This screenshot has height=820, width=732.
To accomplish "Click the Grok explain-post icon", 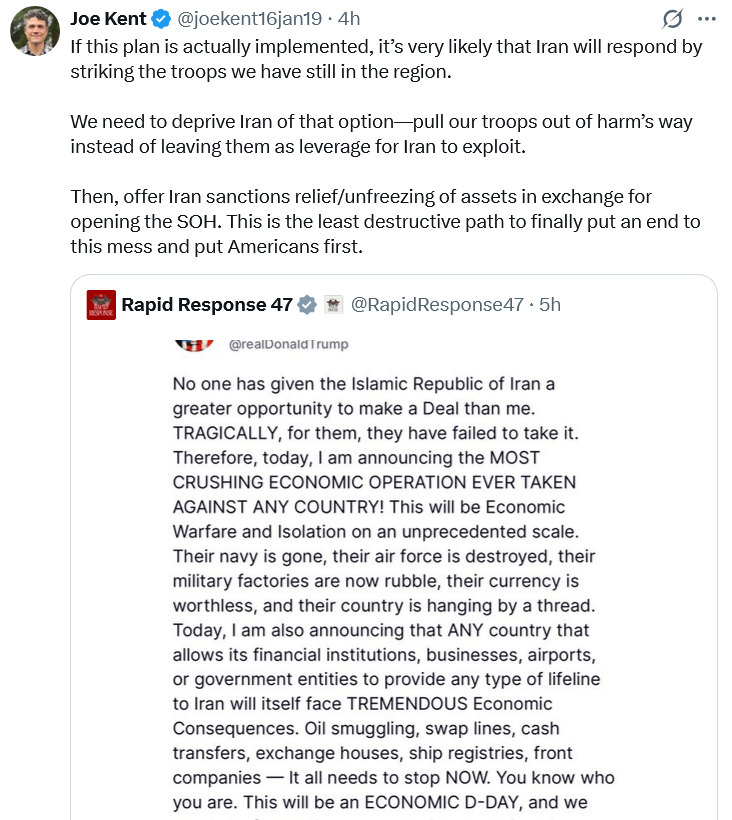I will tap(672, 19).
